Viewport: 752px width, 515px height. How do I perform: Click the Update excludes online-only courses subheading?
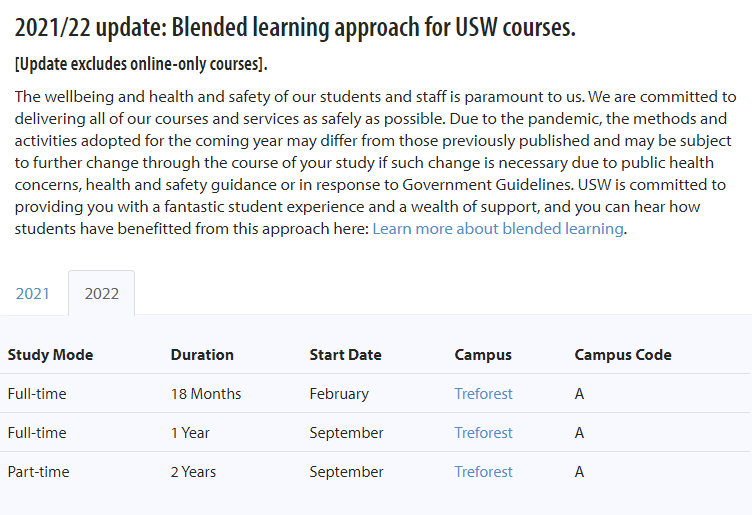point(141,64)
